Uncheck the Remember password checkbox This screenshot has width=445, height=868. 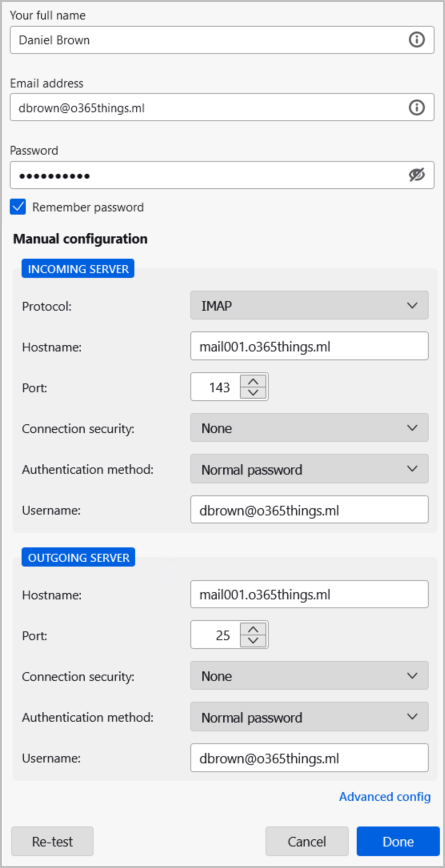pyautogui.click(x=18, y=207)
